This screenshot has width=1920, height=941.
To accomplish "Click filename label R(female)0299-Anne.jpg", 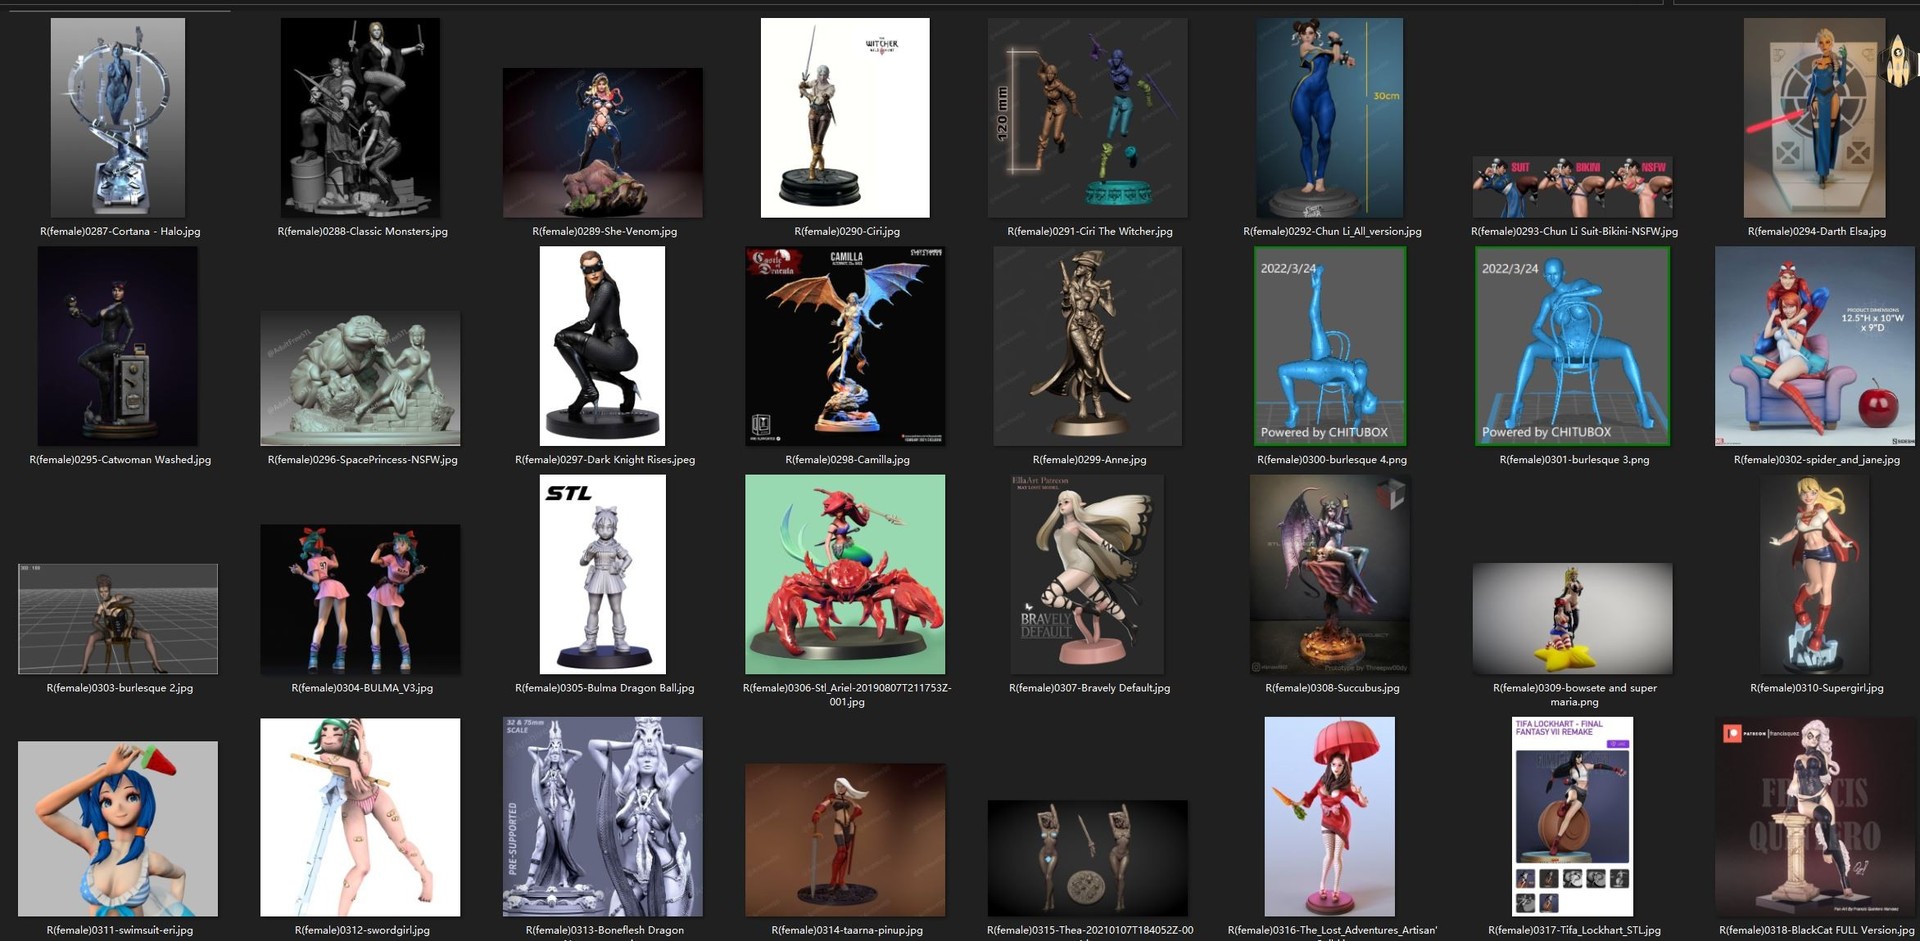I will 1089,460.
